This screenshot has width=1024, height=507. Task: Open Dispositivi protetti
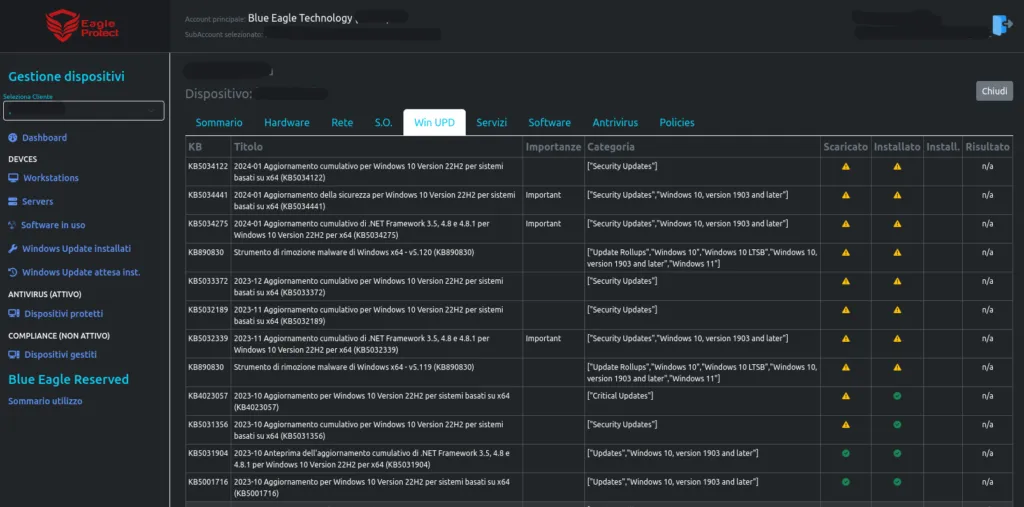63,314
